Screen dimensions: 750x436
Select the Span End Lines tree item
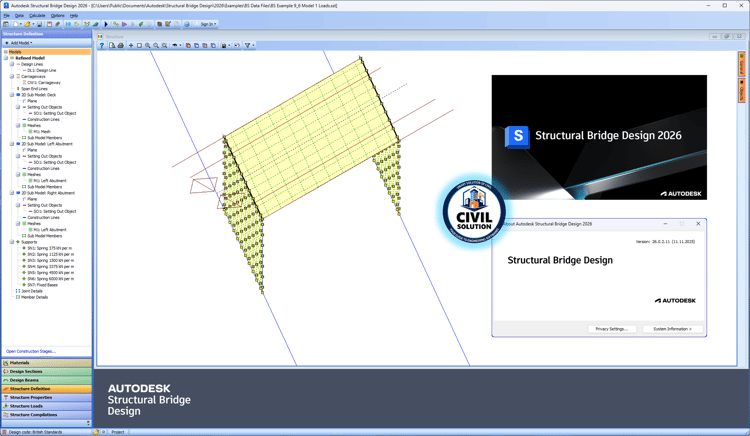pos(34,89)
